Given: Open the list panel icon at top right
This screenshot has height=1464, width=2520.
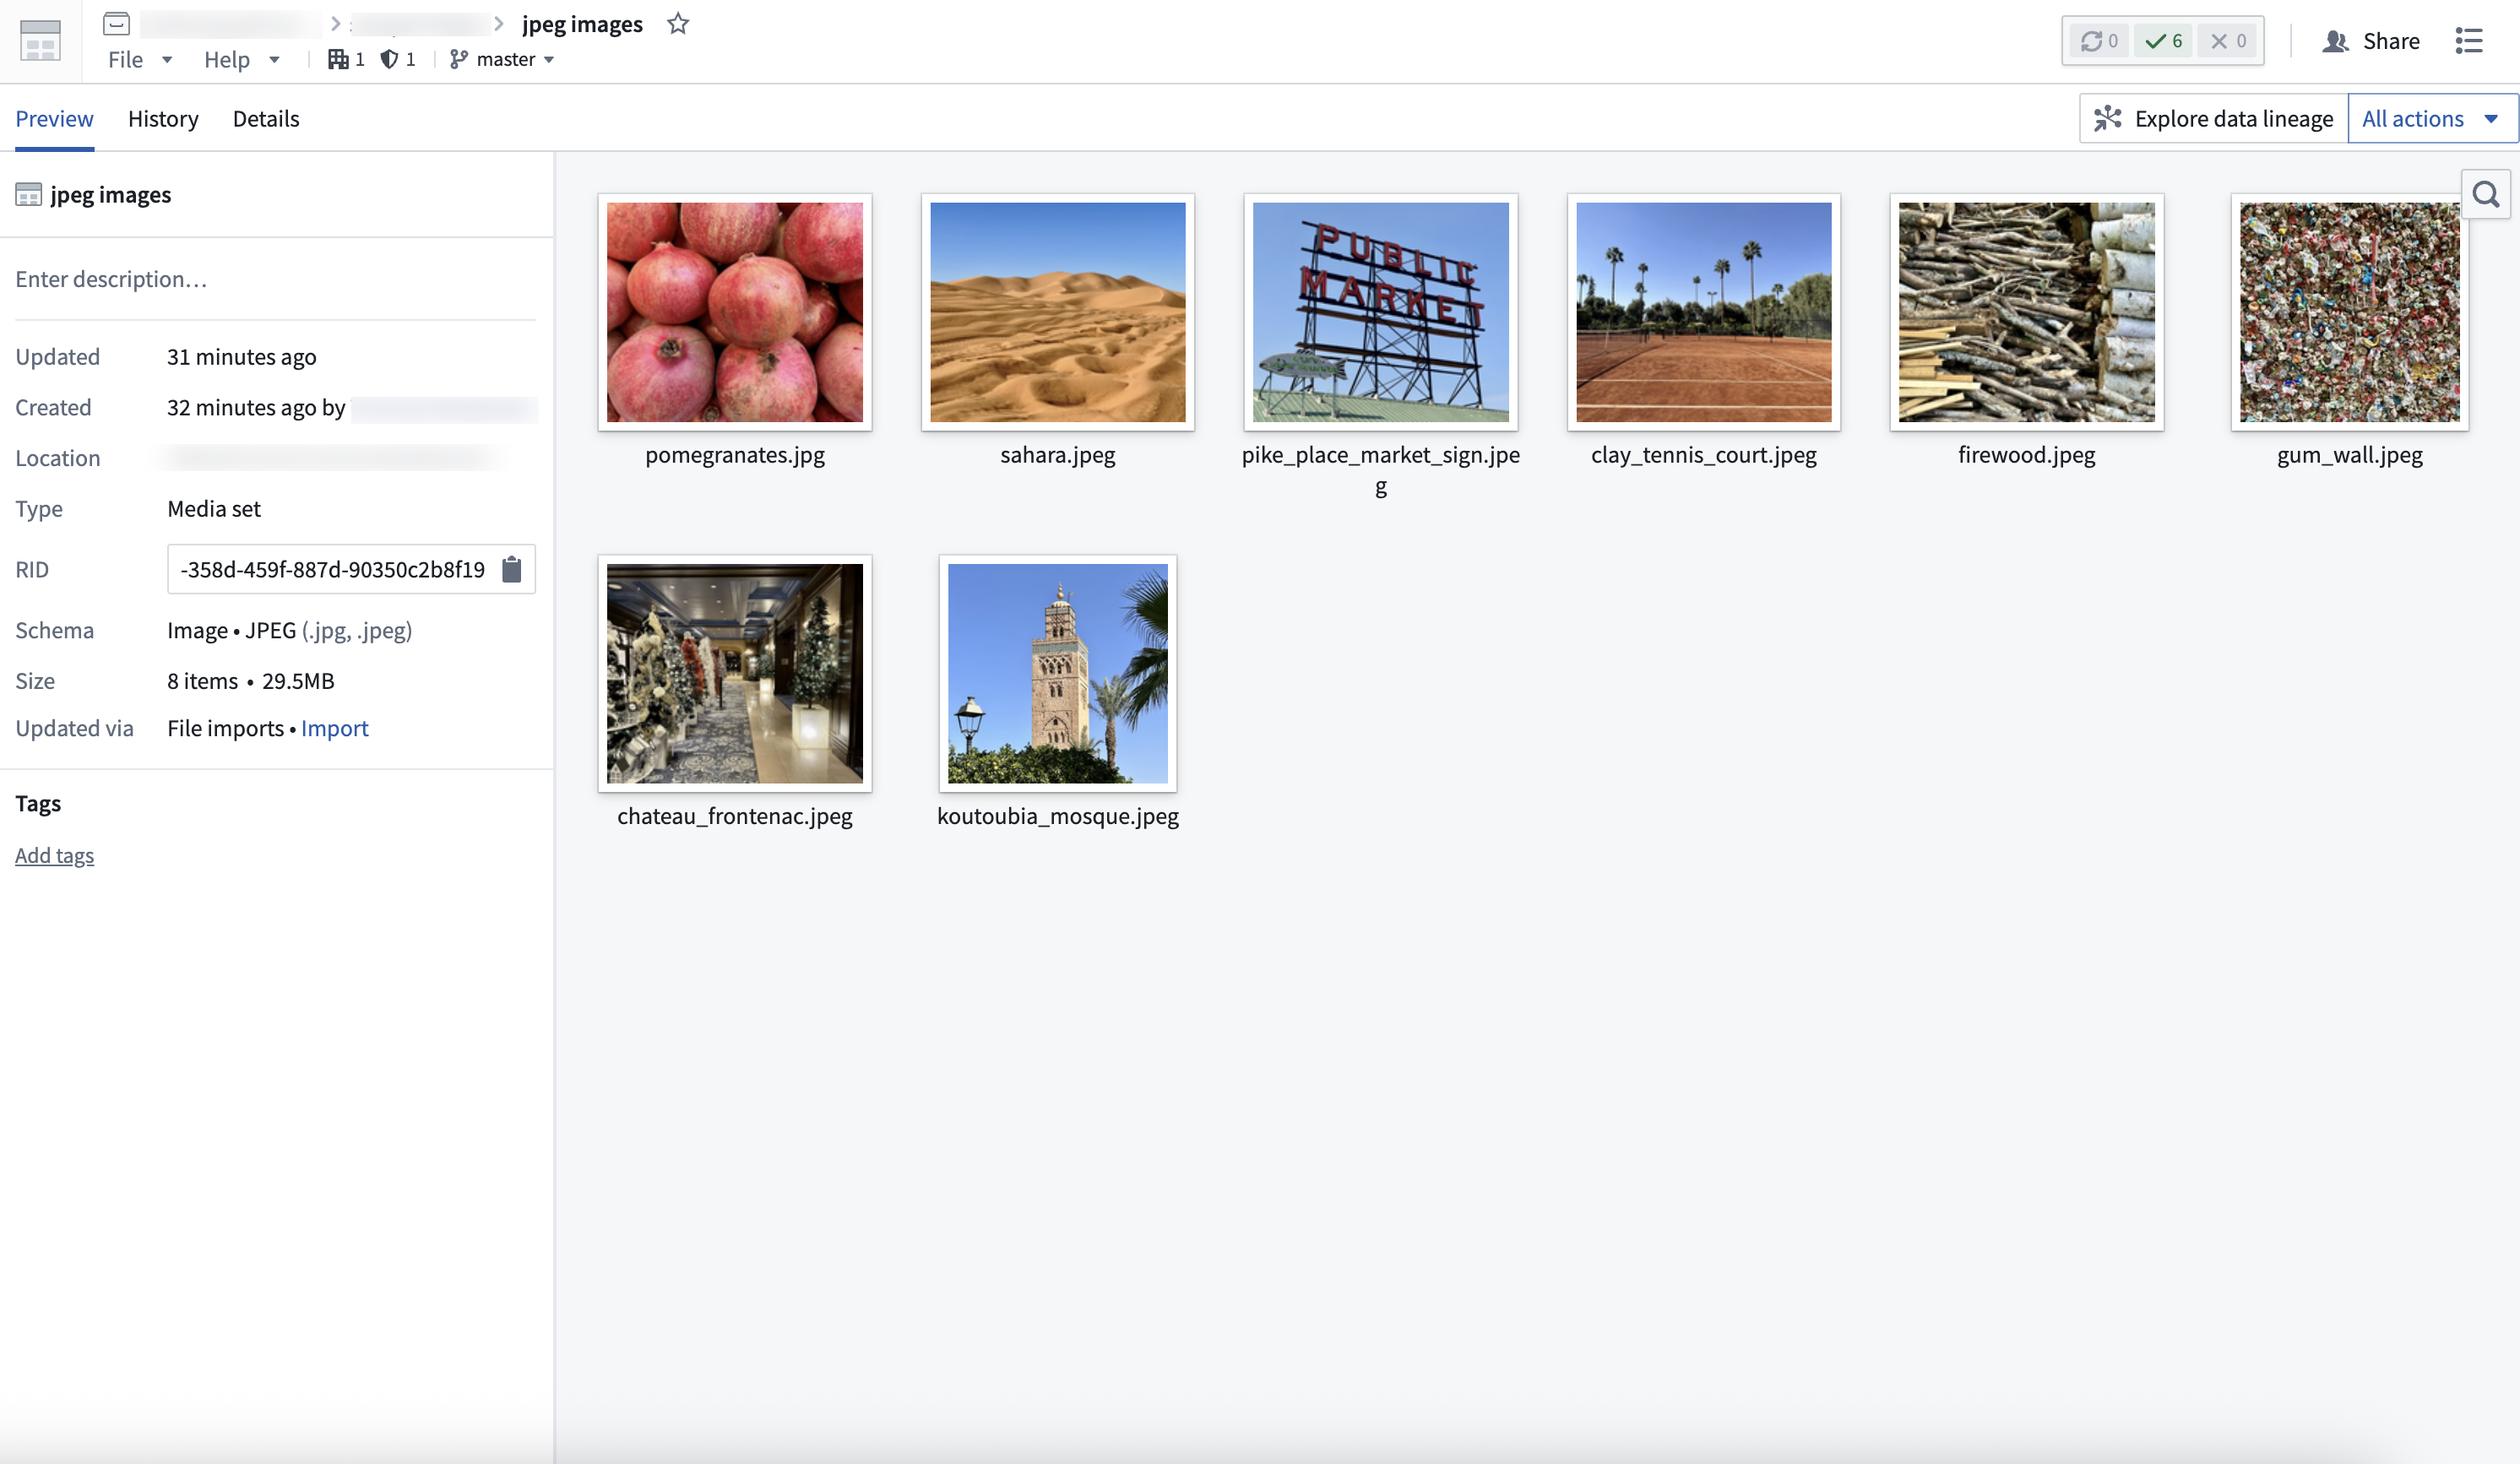Looking at the screenshot, I should (2469, 41).
